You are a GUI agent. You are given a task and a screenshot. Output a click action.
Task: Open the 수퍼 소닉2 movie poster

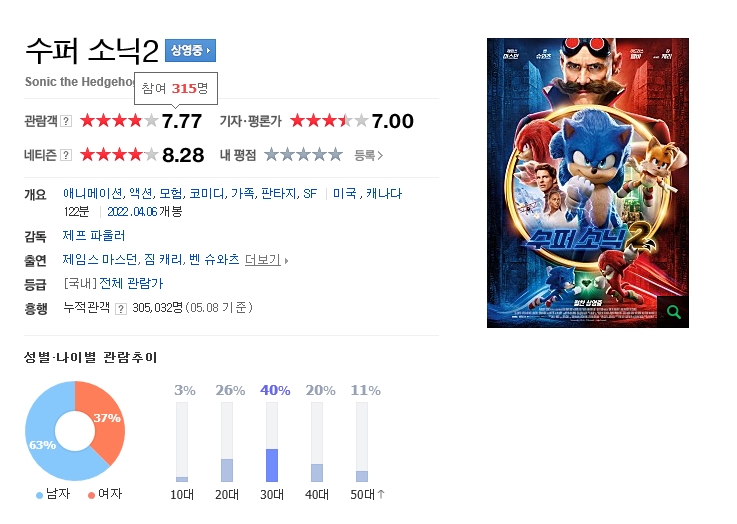click(x=588, y=183)
